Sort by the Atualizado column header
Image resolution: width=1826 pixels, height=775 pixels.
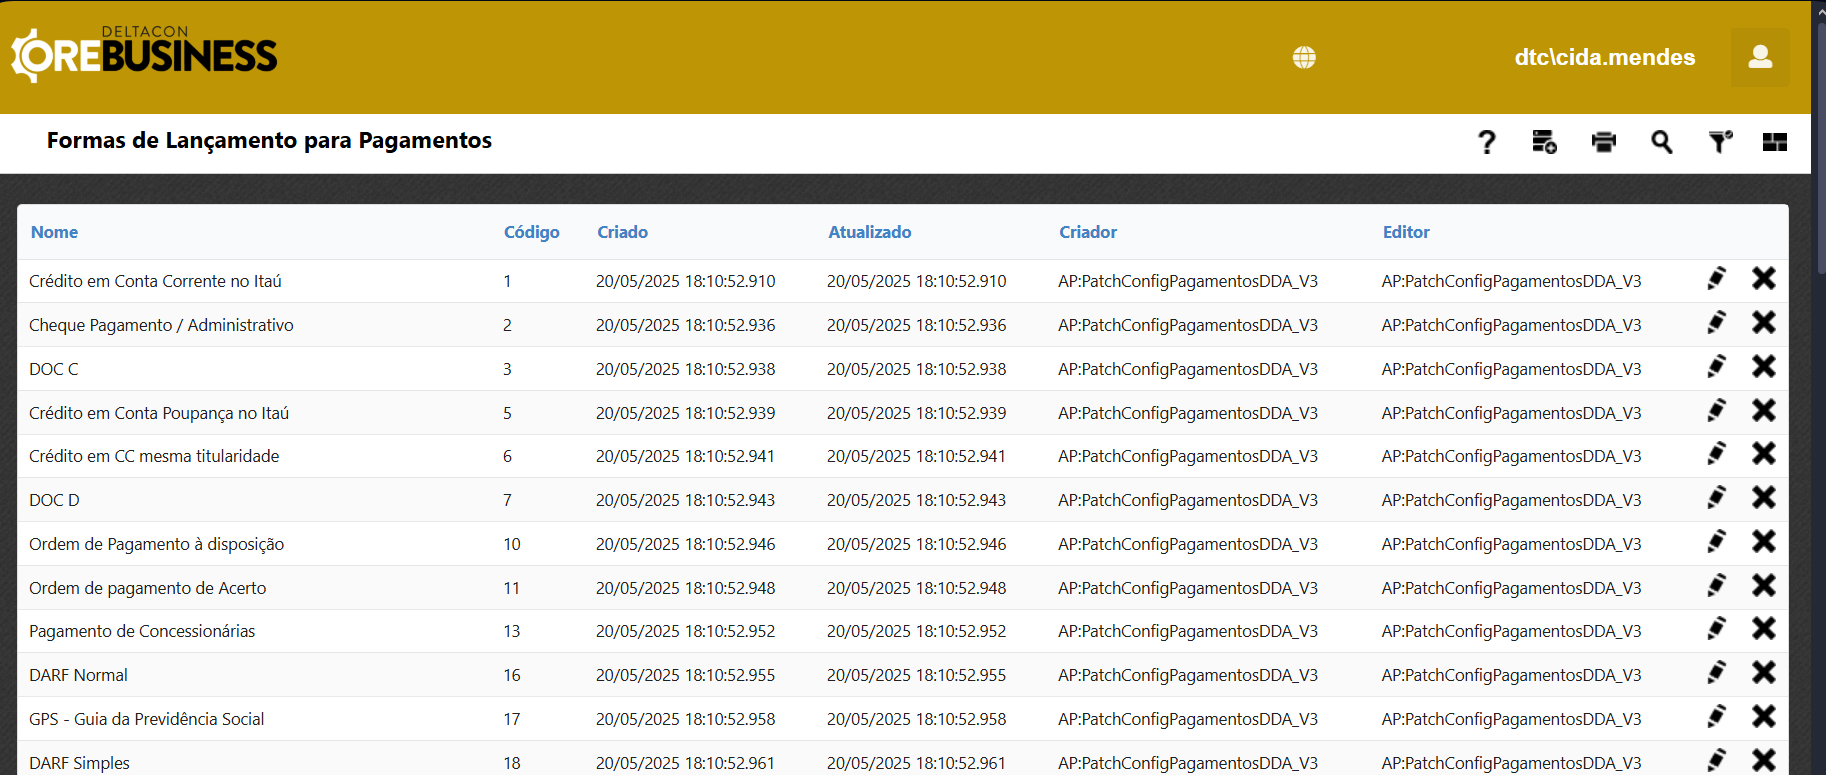click(x=869, y=232)
